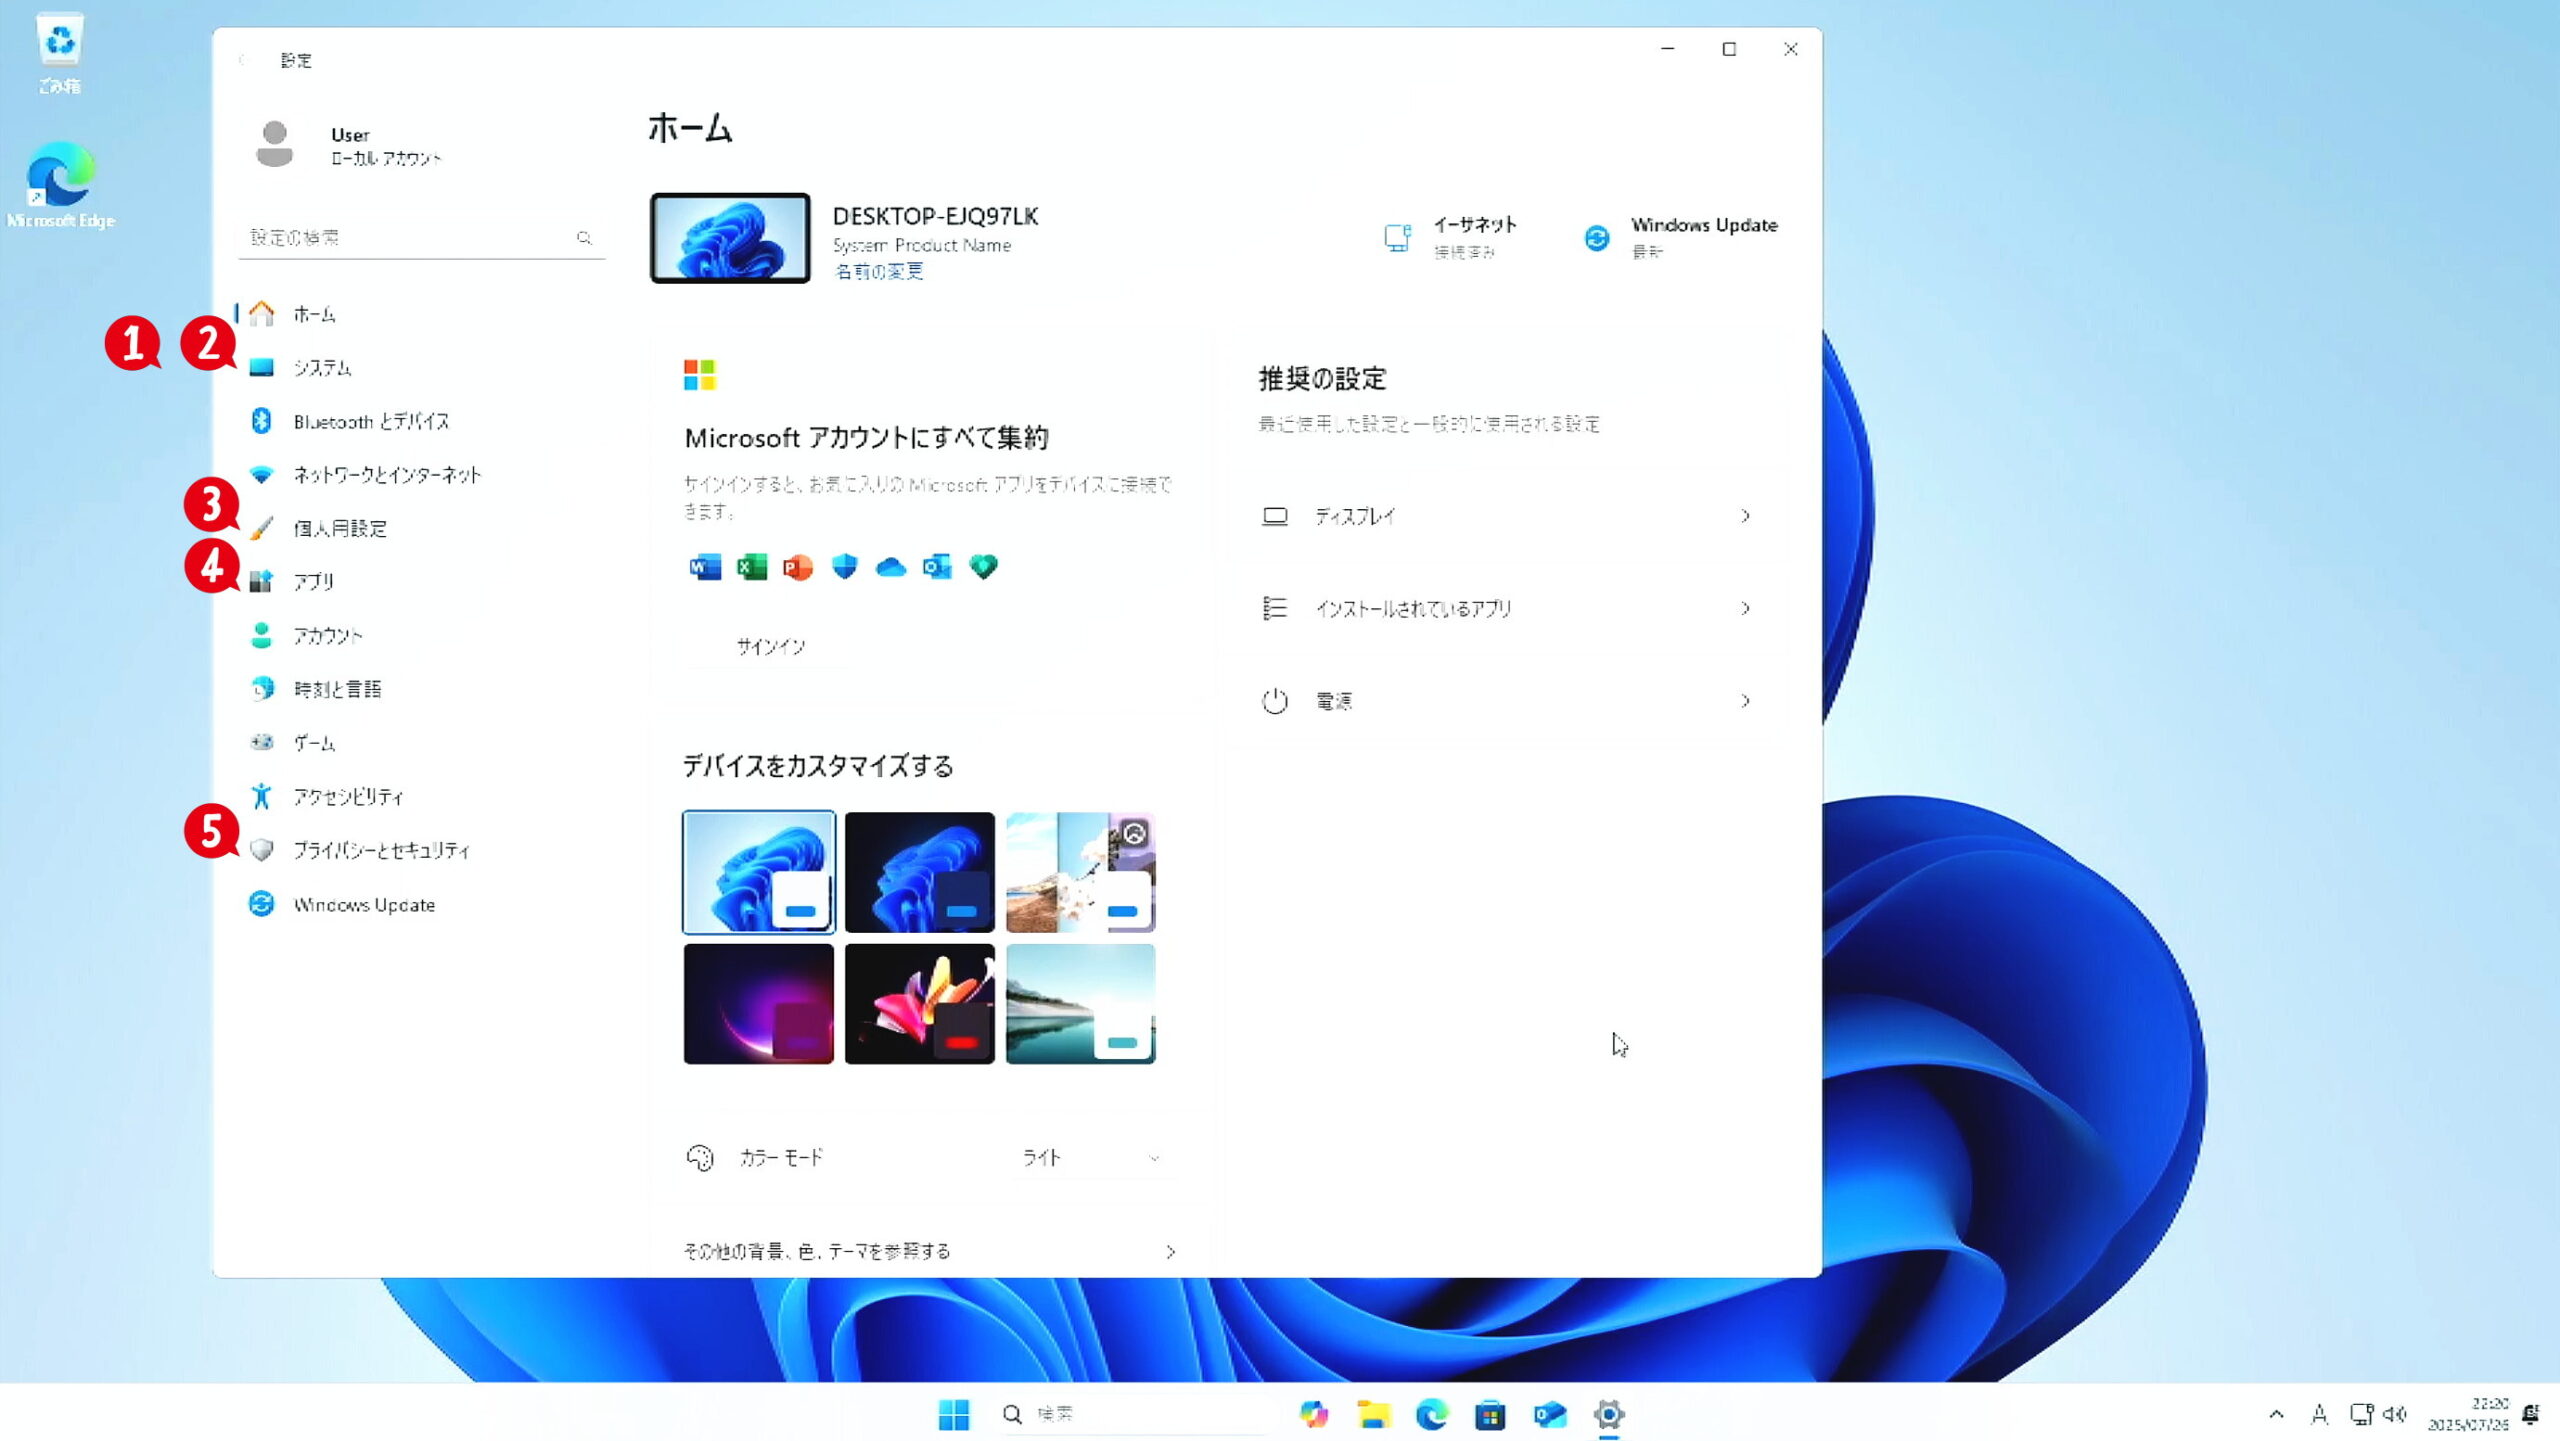Viewport: 2560px width, 1441px height.
Task: Open the Start menu from the taskbar
Action: coord(954,1414)
